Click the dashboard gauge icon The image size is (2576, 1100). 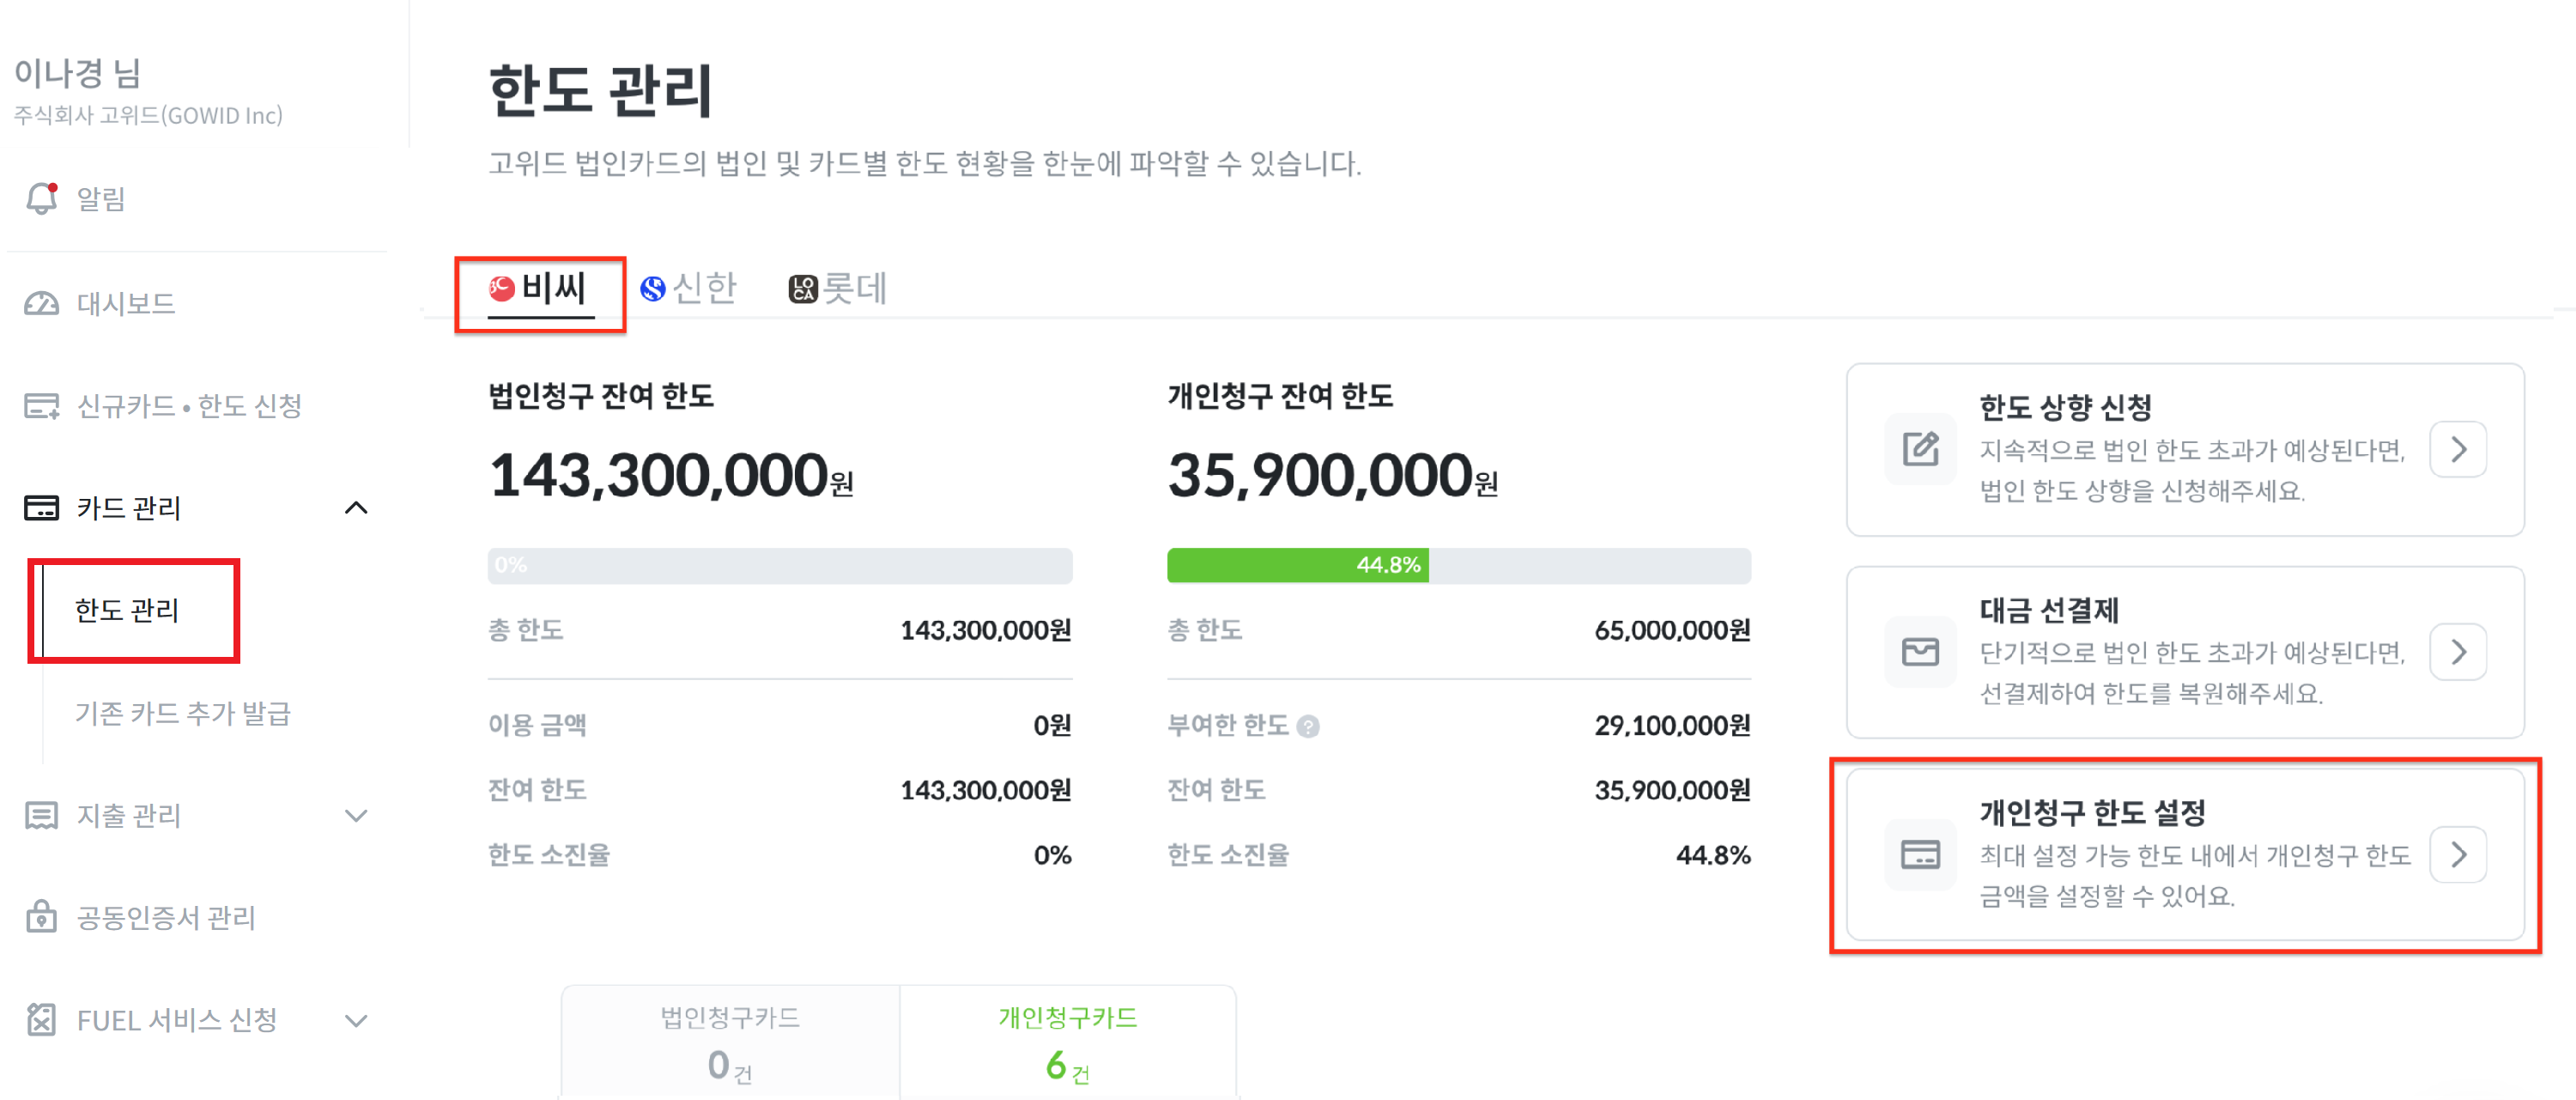coord(41,304)
